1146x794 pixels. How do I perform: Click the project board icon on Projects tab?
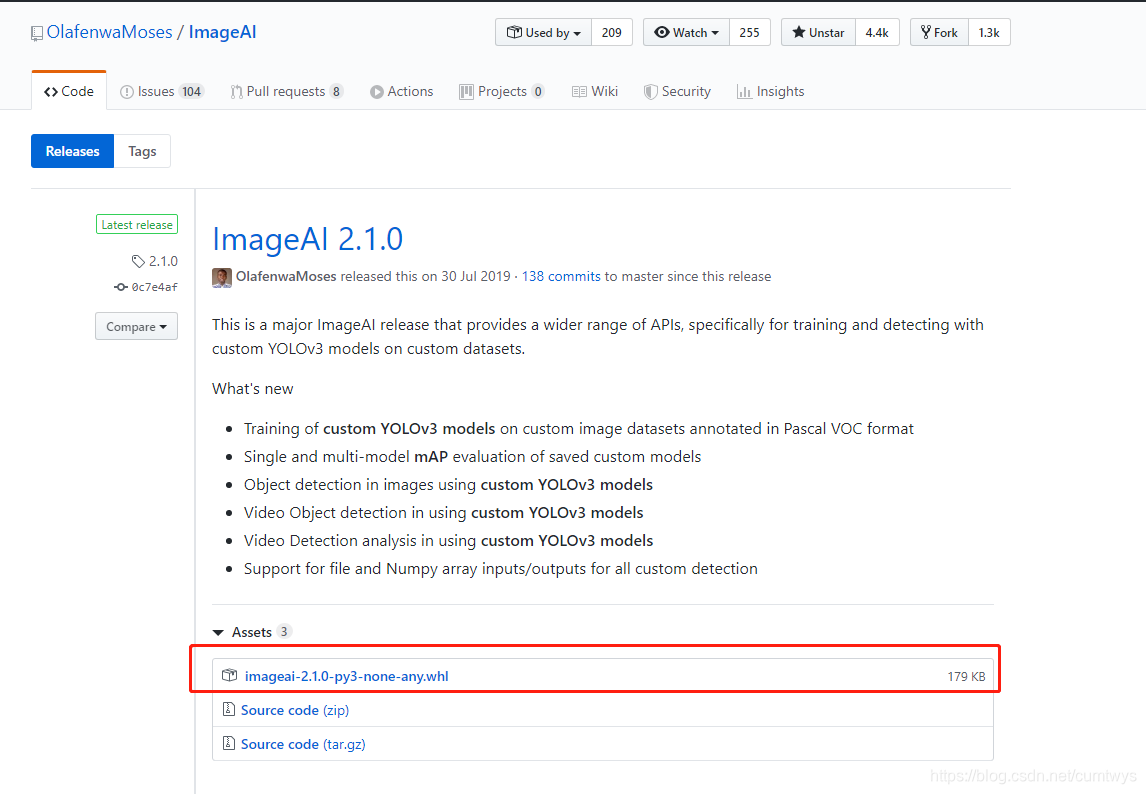coord(466,91)
